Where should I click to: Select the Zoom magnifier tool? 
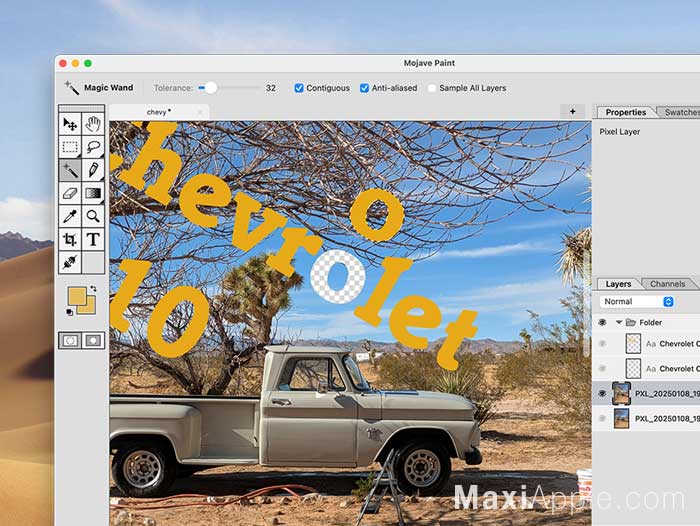pyautogui.click(x=93, y=217)
